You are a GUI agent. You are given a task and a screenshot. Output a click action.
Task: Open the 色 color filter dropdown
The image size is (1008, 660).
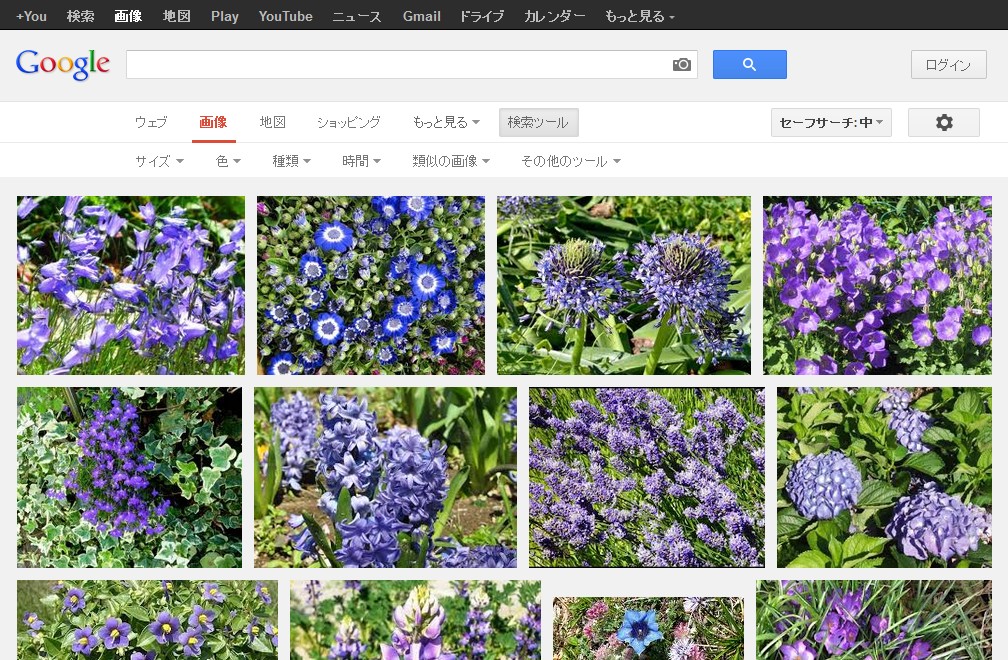[228, 161]
